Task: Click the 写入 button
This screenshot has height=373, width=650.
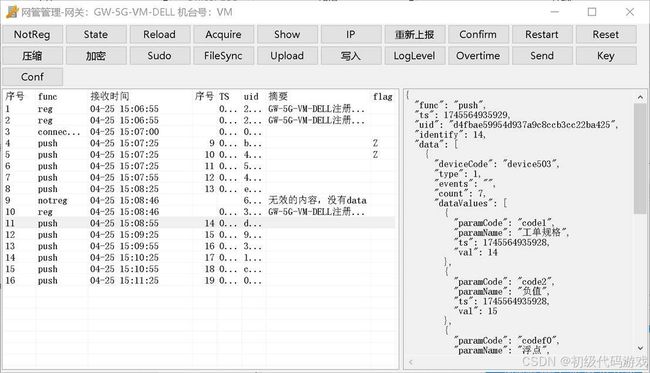Action: 351,56
